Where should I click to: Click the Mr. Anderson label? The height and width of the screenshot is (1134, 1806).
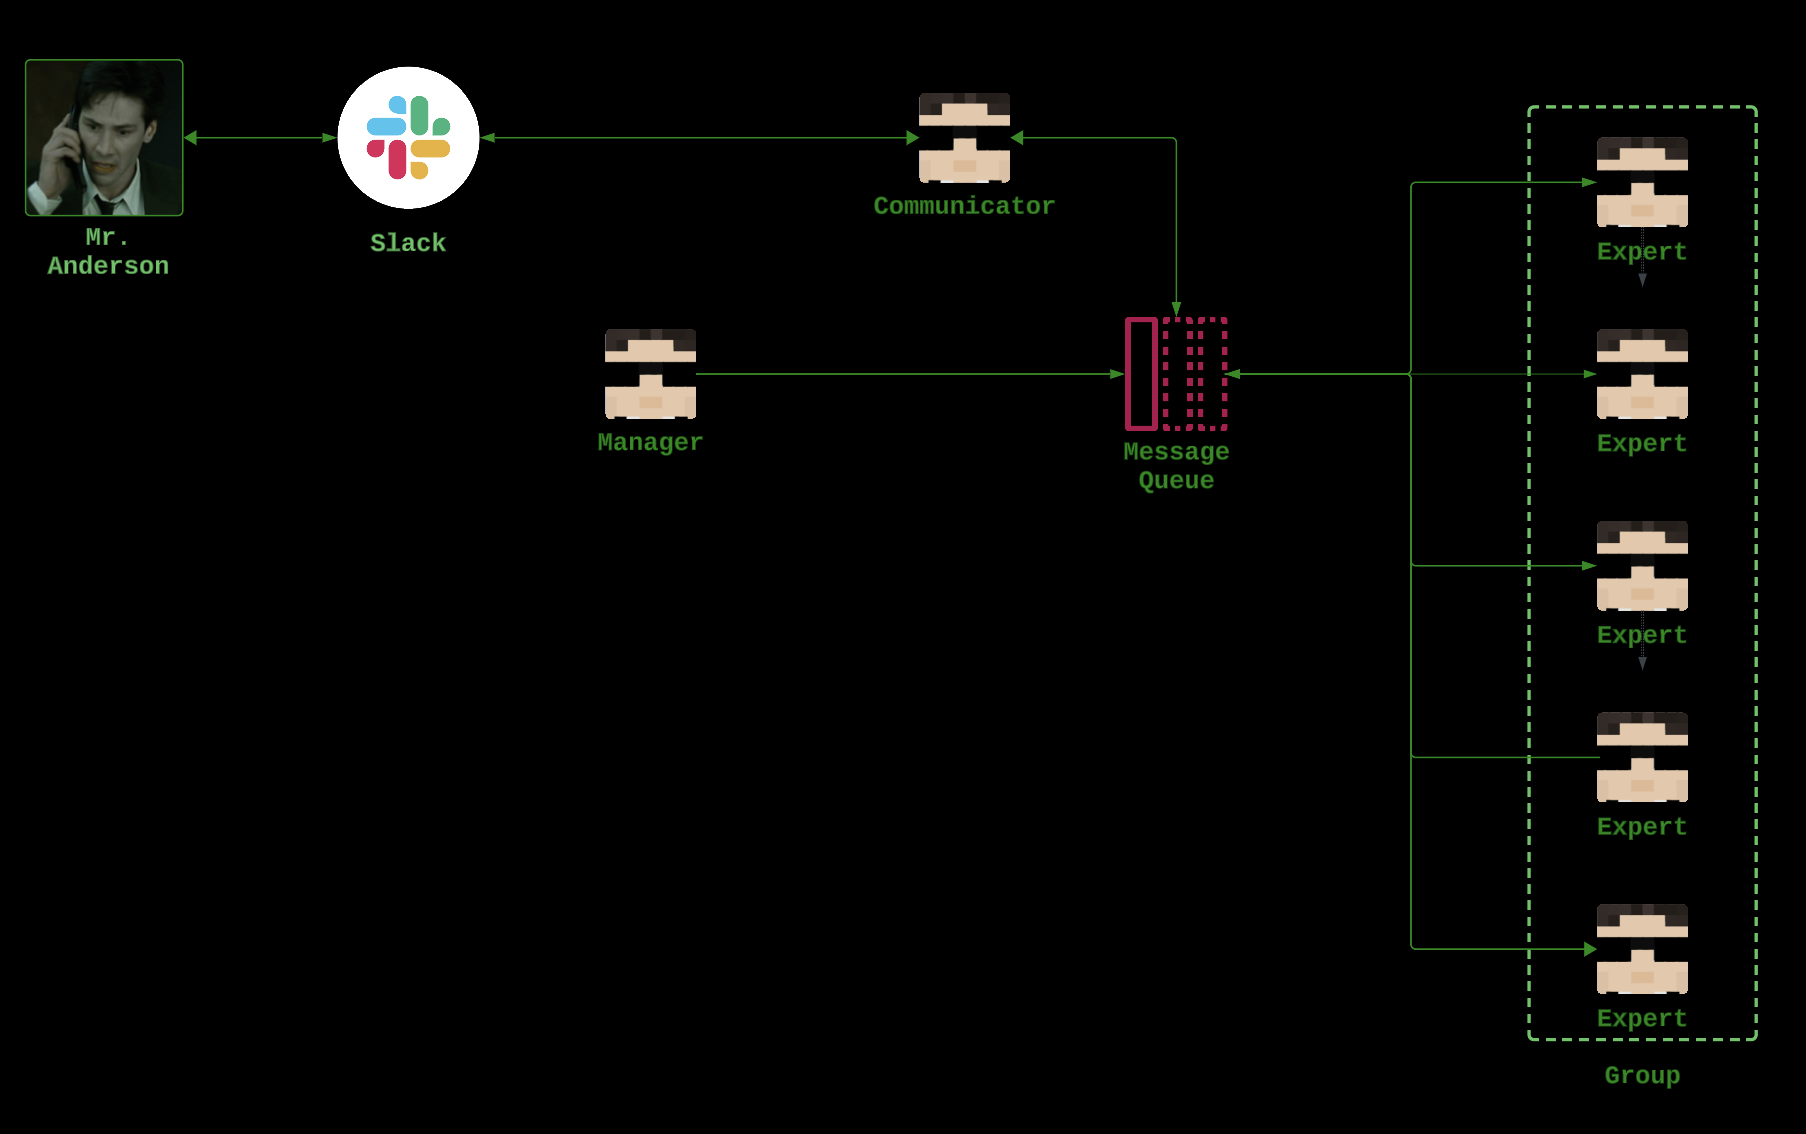coord(108,252)
